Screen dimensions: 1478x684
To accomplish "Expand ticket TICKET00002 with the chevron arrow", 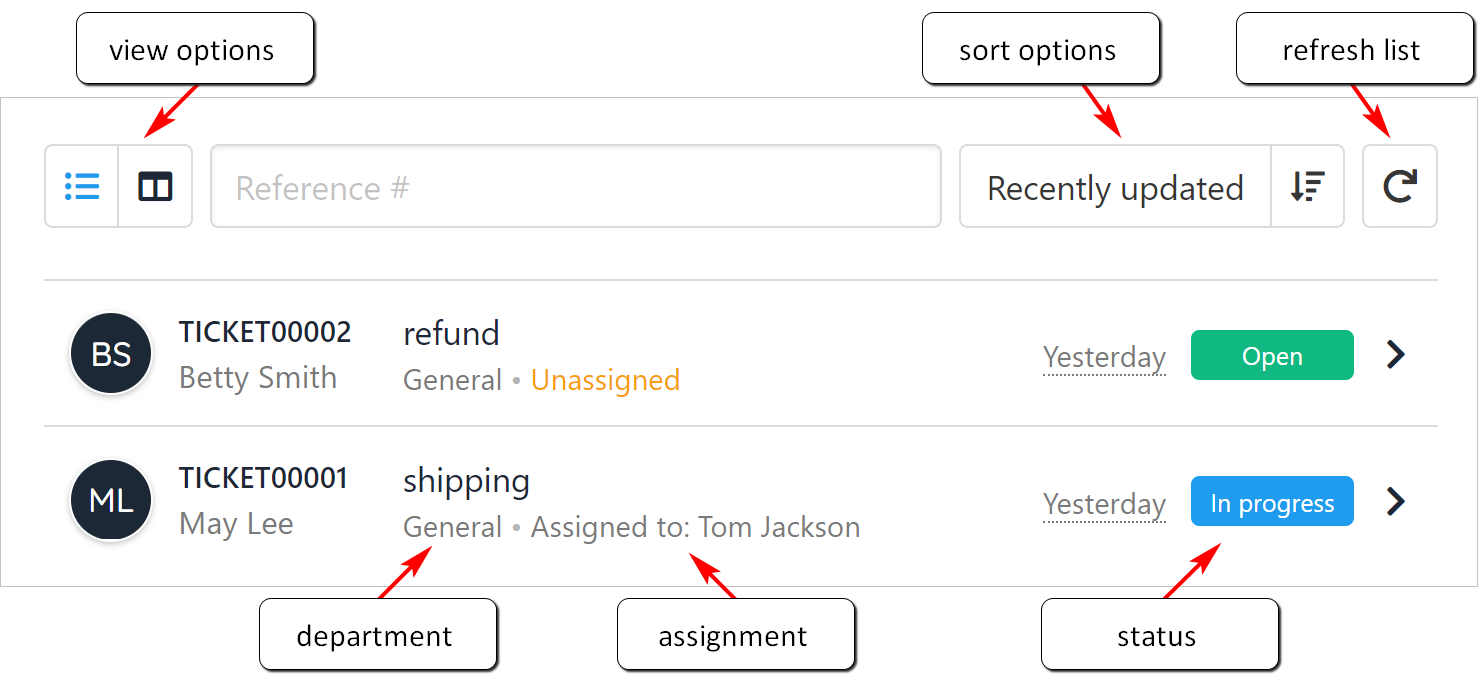I will coord(1397,354).
